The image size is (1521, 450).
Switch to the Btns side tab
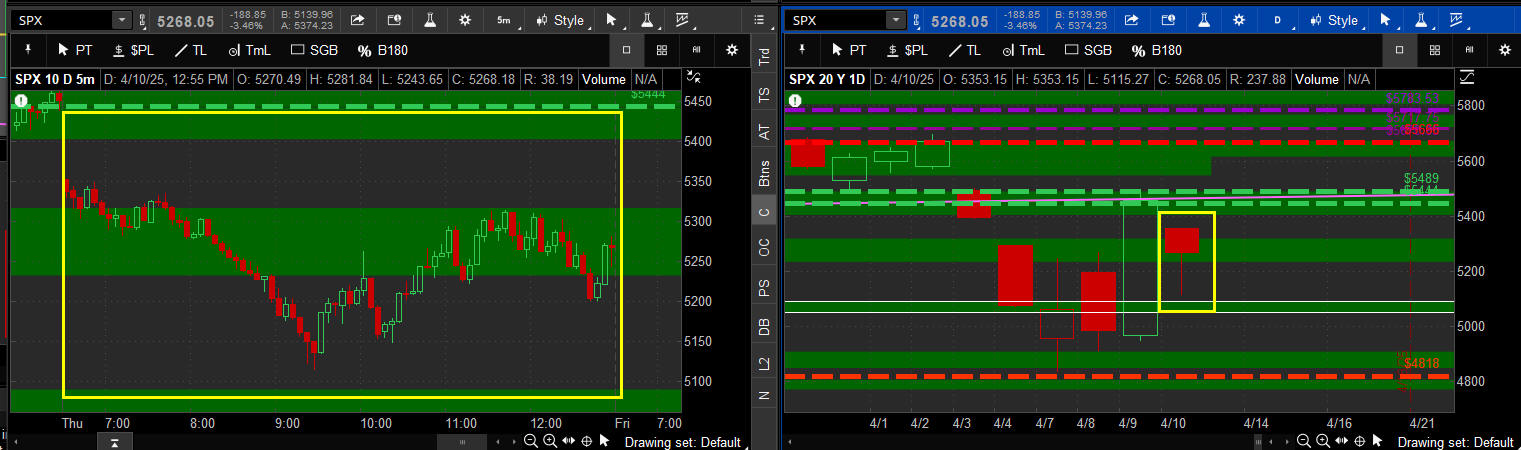point(765,173)
